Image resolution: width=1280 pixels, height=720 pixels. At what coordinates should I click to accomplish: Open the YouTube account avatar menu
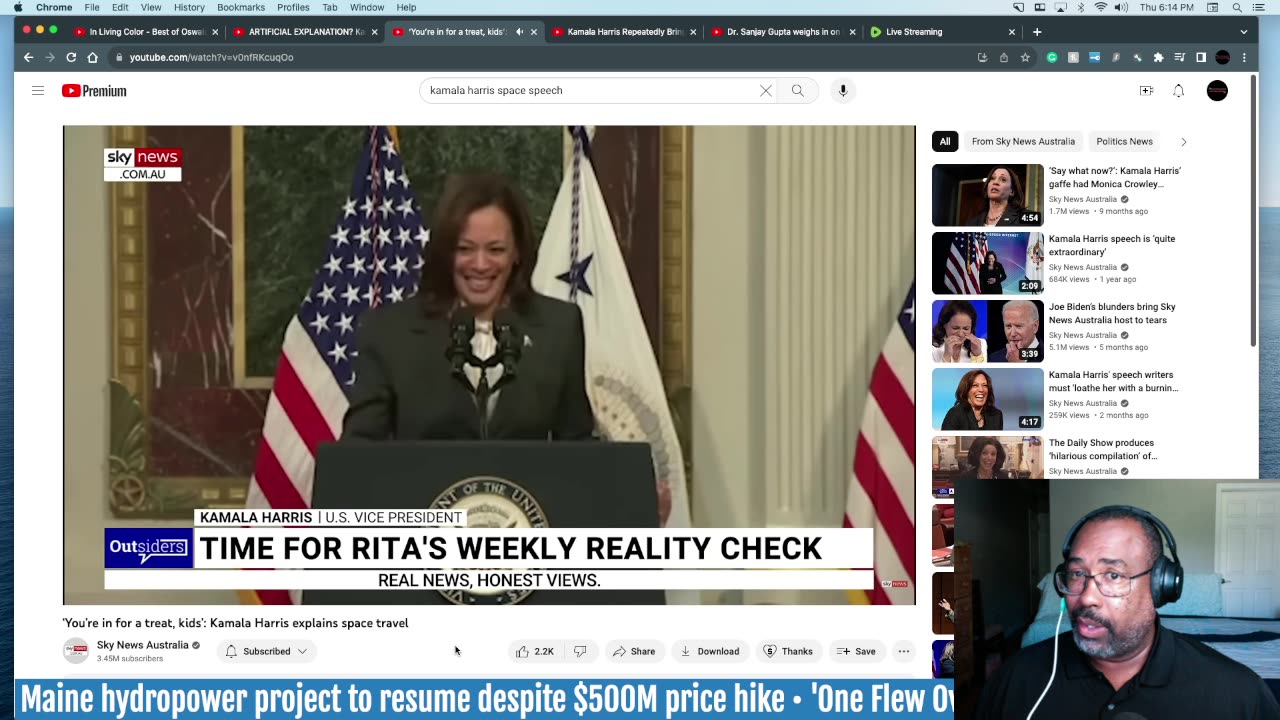pos(1217,91)
